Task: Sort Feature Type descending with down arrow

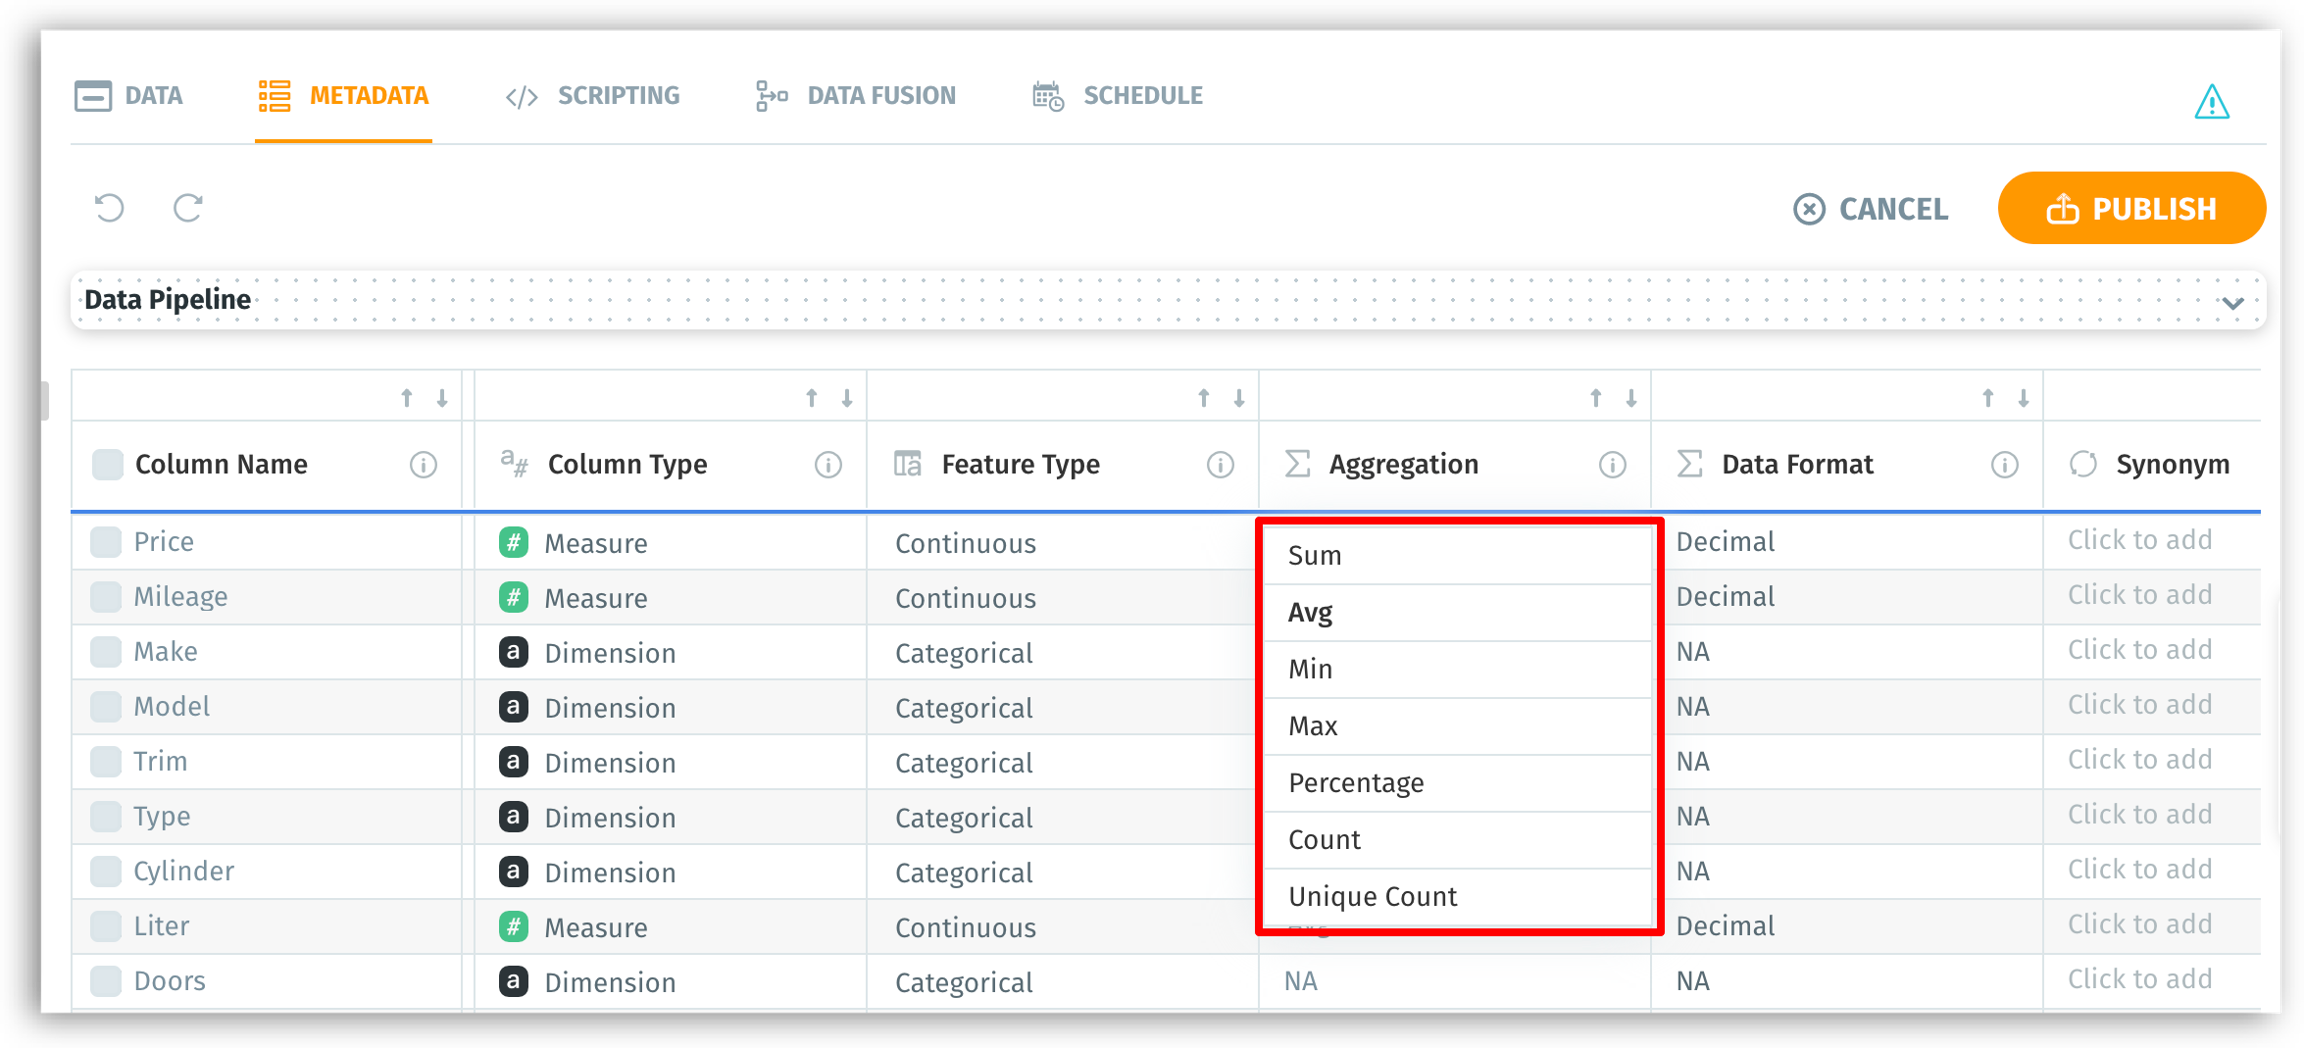Action: [1239, 399]
